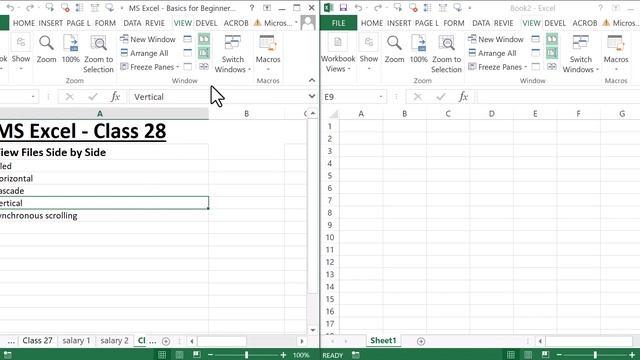Click New Window in Book2

(496, 39)
